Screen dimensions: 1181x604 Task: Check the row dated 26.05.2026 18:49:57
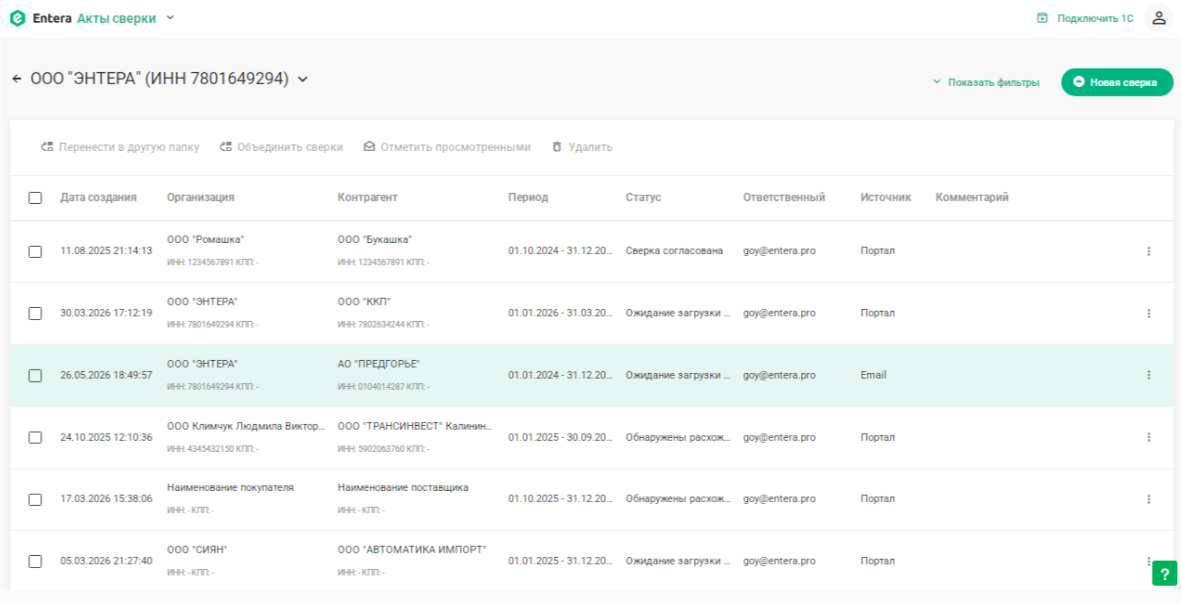coord(35,375)
